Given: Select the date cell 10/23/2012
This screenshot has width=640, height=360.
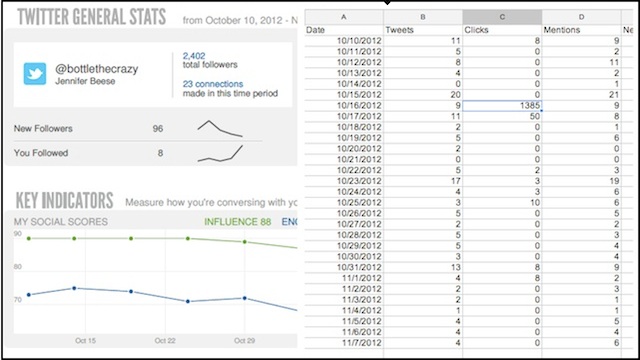Looking at the screenshot, I should [344, 181].
